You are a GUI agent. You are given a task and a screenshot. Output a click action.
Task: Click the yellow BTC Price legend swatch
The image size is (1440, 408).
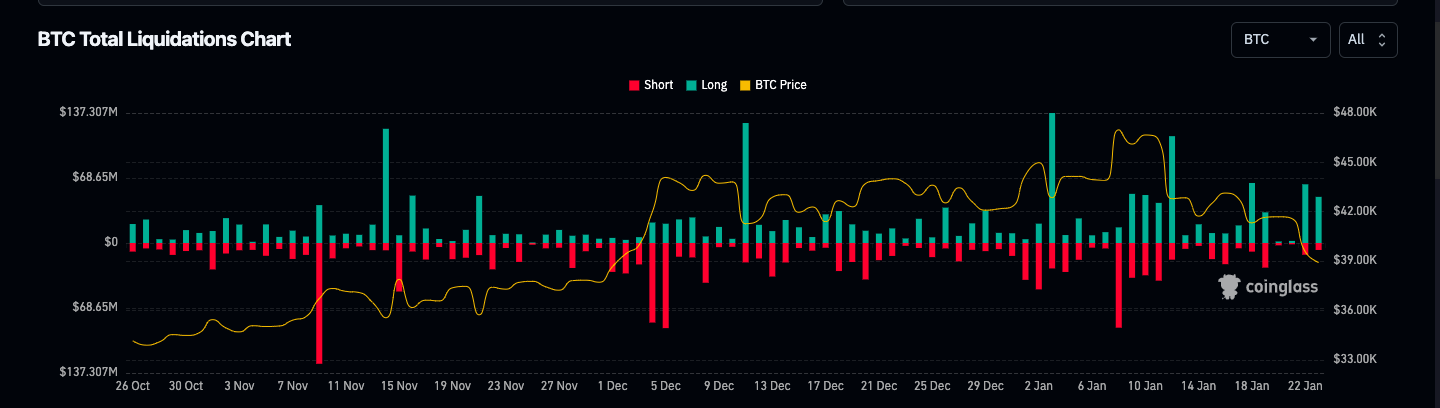click(x=745, y=85)
